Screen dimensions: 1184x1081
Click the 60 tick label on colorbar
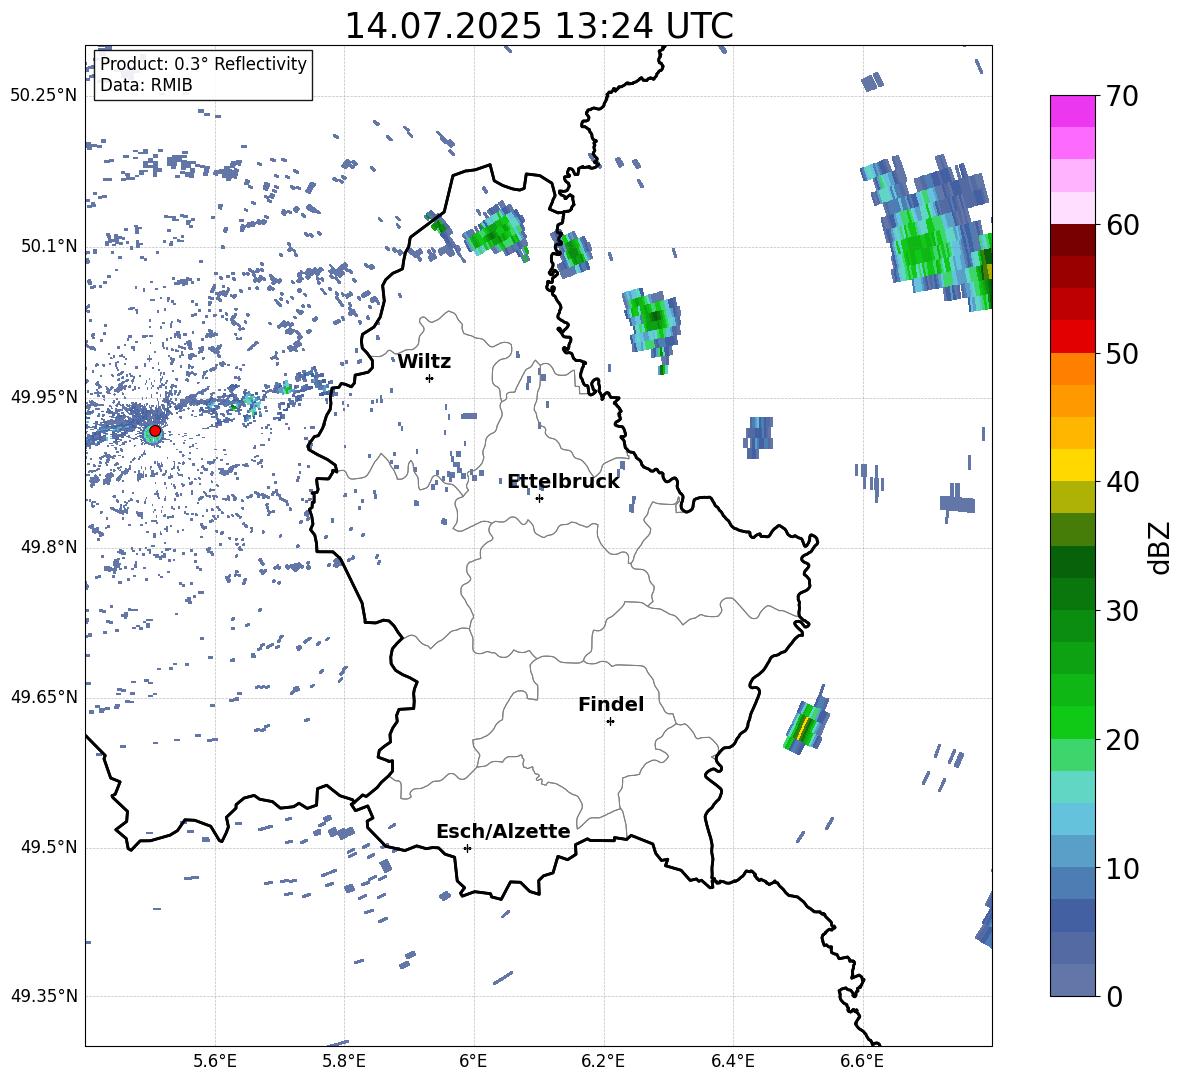[x=1122, y=225]
